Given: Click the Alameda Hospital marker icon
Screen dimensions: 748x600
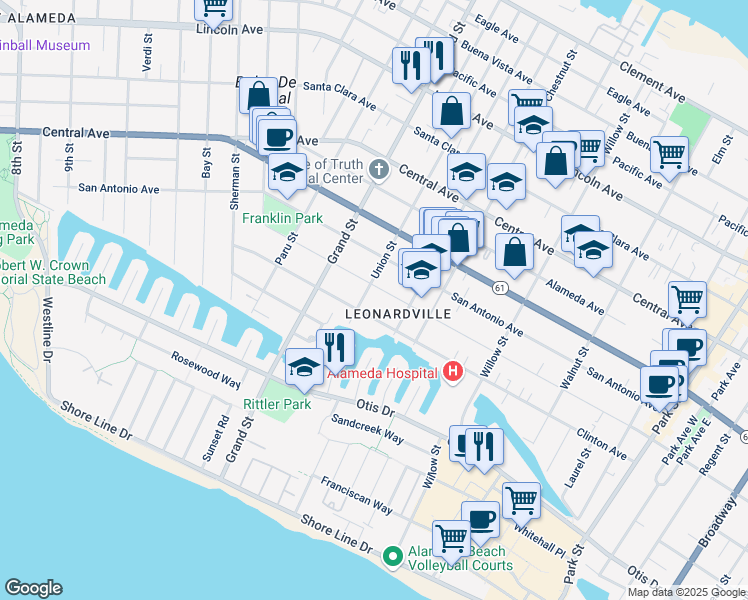Looking at the screenshot, I should click(x=453, y=372).
